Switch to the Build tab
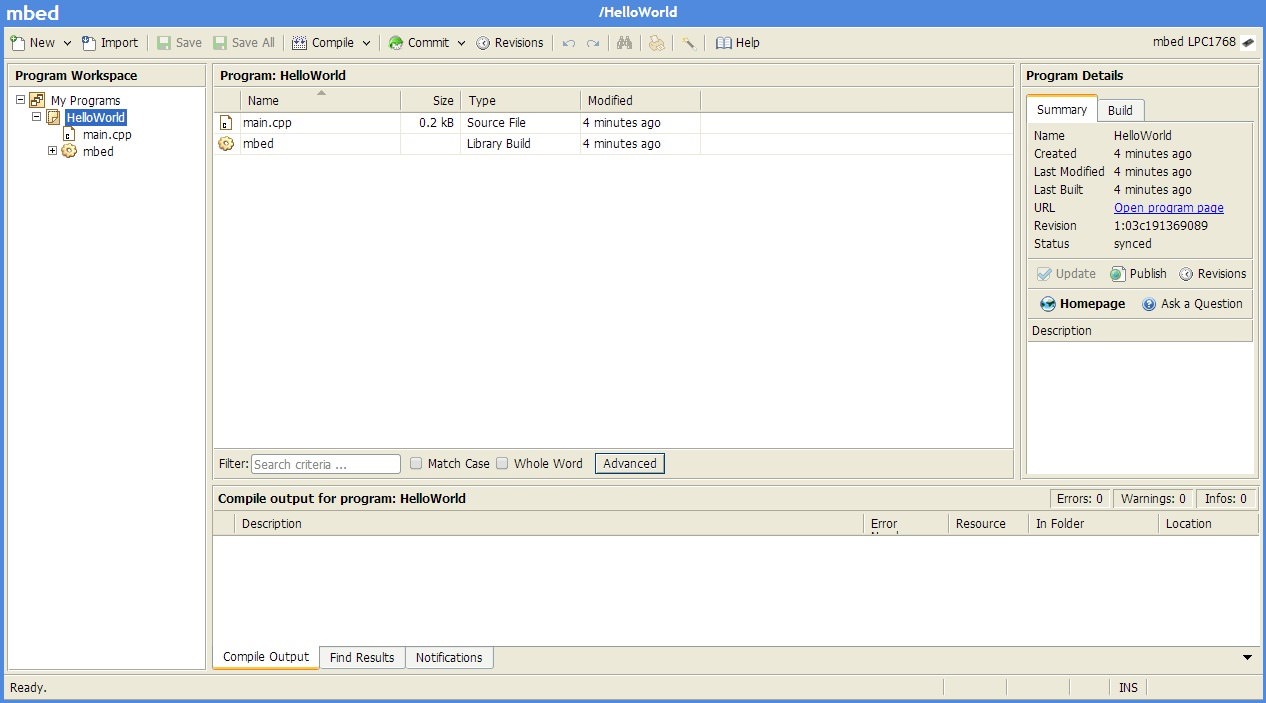1266x703 pixels. [1120, 111]
